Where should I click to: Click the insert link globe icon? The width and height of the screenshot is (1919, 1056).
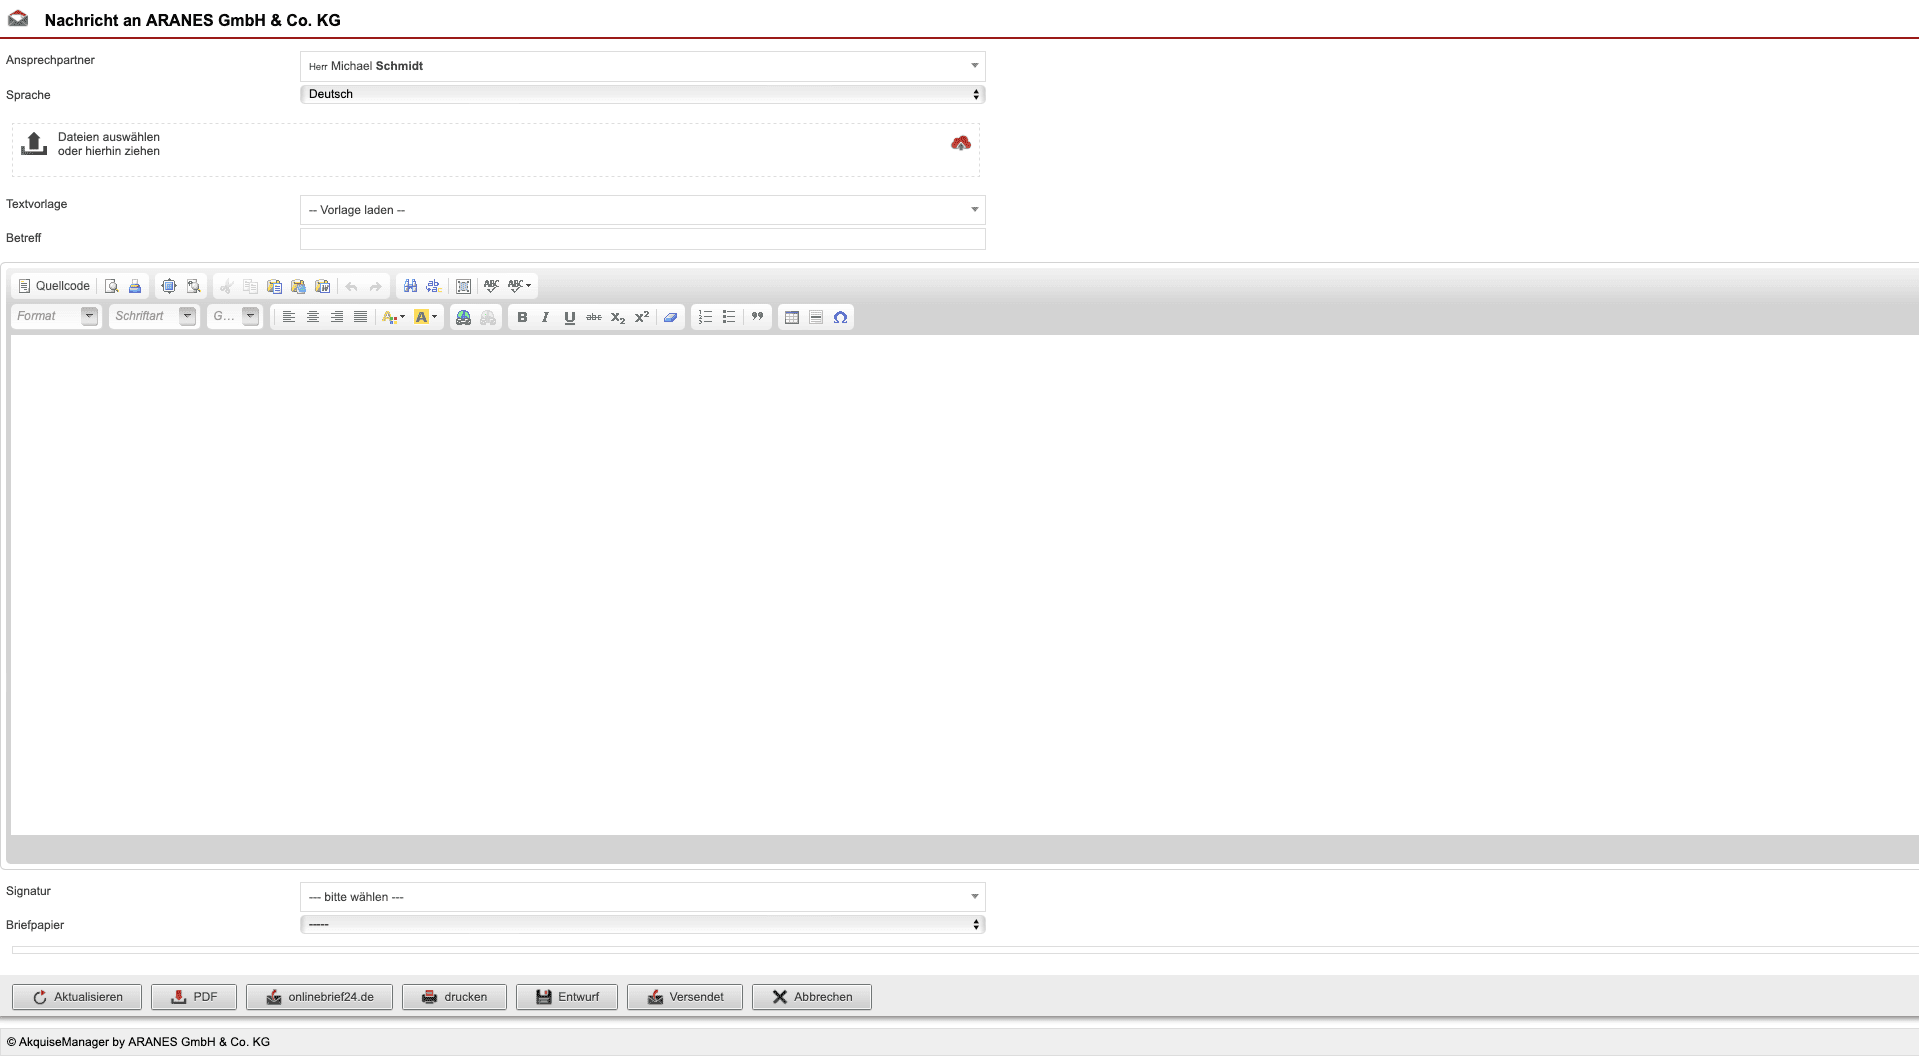(463, 317)
